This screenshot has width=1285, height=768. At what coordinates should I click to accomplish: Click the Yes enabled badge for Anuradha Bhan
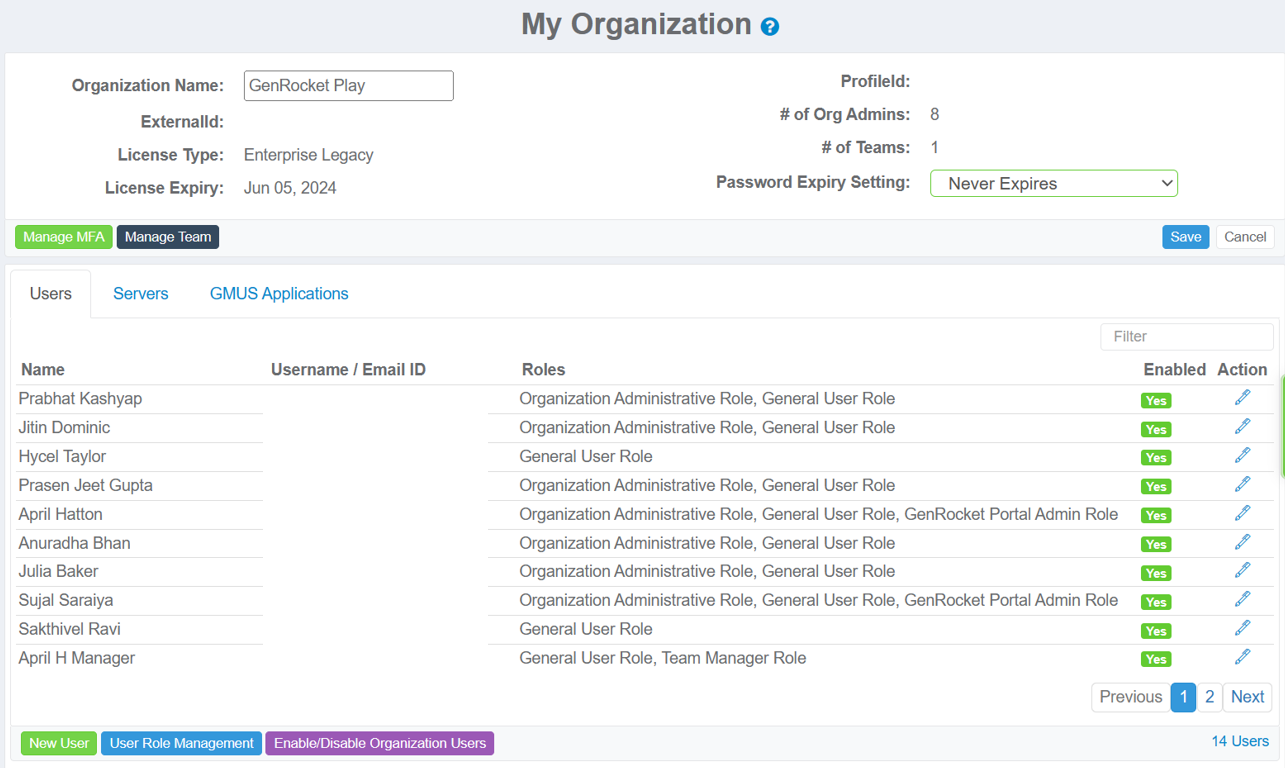click(x=1156, y=545)
